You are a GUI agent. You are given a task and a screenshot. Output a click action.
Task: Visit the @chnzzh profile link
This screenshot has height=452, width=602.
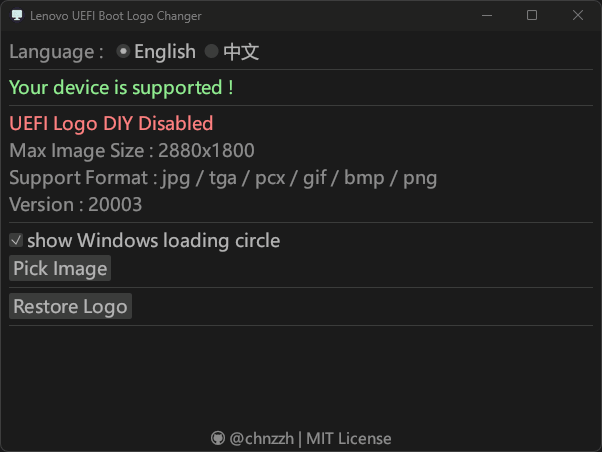(261, 439)
